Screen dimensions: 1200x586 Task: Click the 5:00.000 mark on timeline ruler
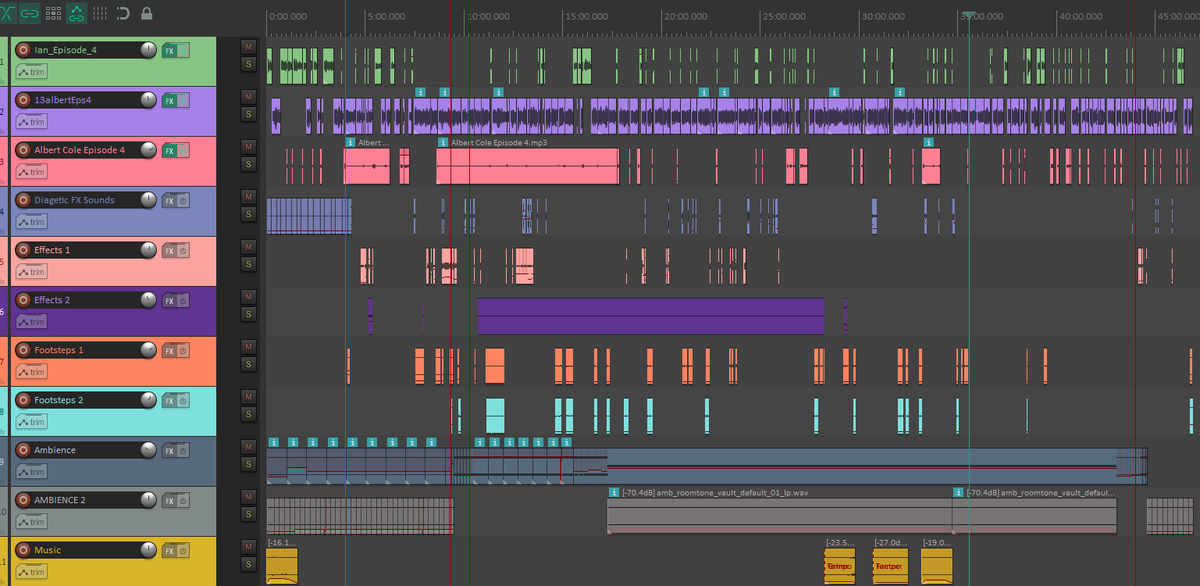coord(385,17)
